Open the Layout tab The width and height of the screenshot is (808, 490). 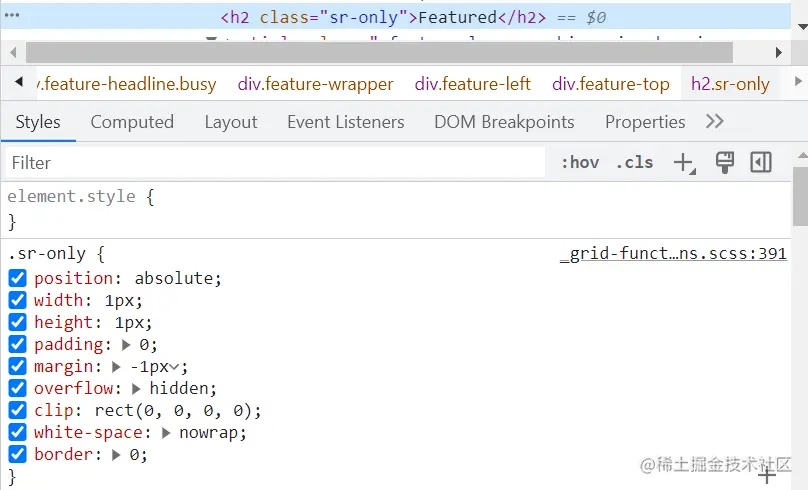pos(231,122)
